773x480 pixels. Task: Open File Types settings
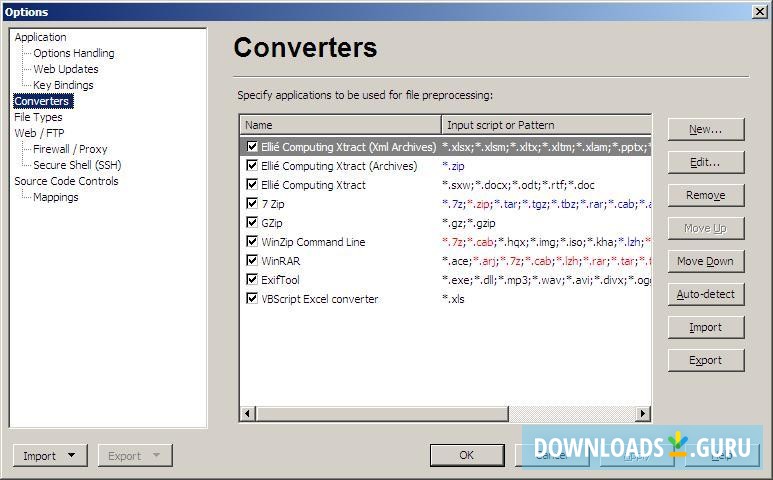pos(38,117)
